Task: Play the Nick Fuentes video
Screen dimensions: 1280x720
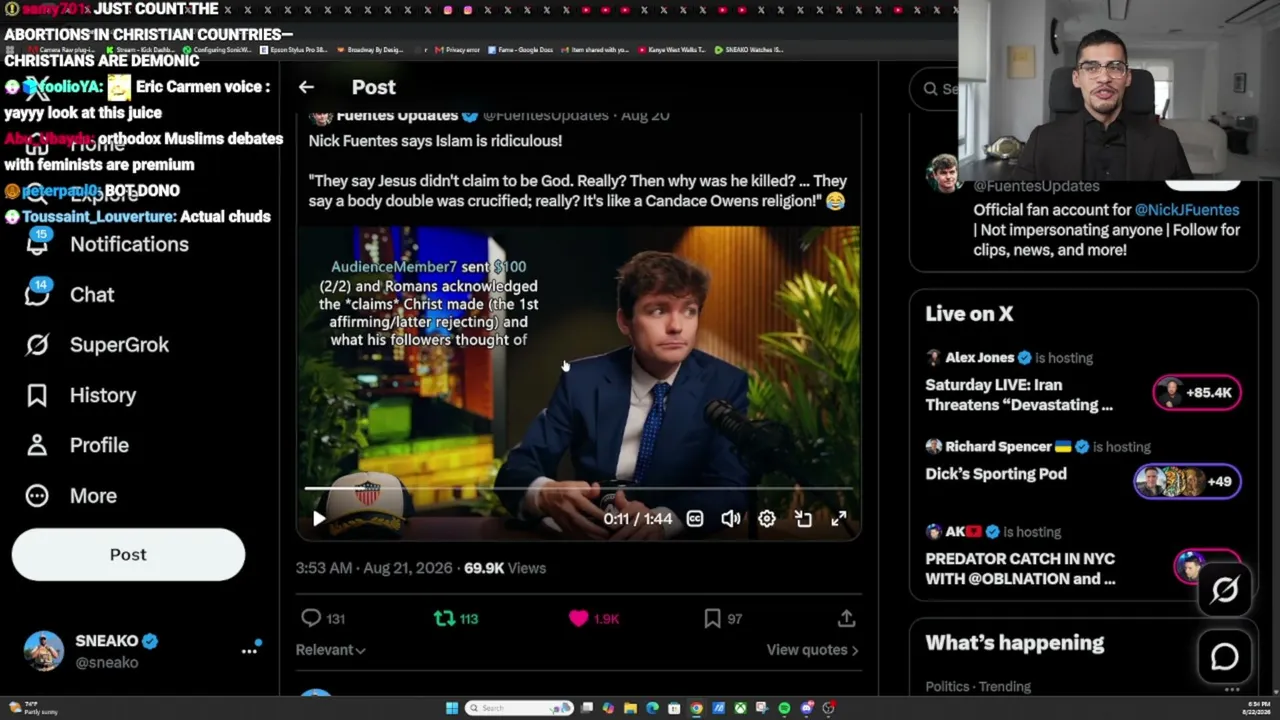Action: pos(318,518)
